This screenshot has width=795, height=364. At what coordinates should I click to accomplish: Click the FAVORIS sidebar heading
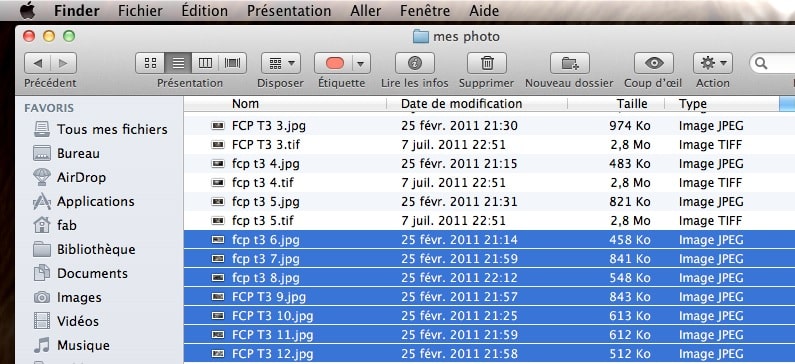(x=49, y=108)
